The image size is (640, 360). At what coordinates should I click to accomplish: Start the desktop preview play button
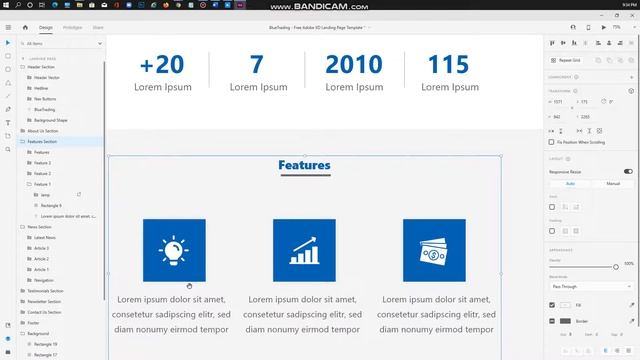point(603,27)
